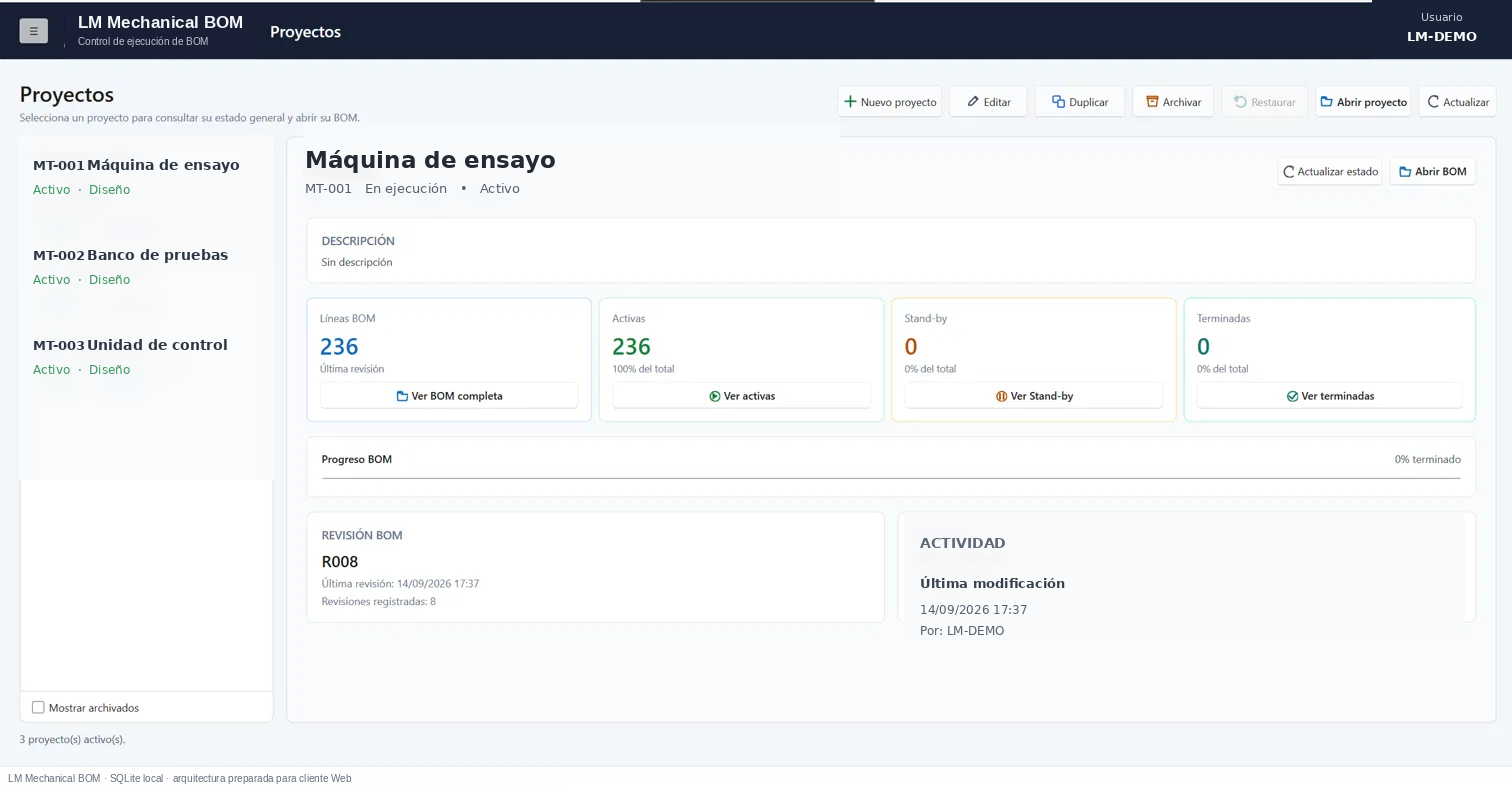
Task: Open the hamburger menu in the header
Action: point(33,31)
